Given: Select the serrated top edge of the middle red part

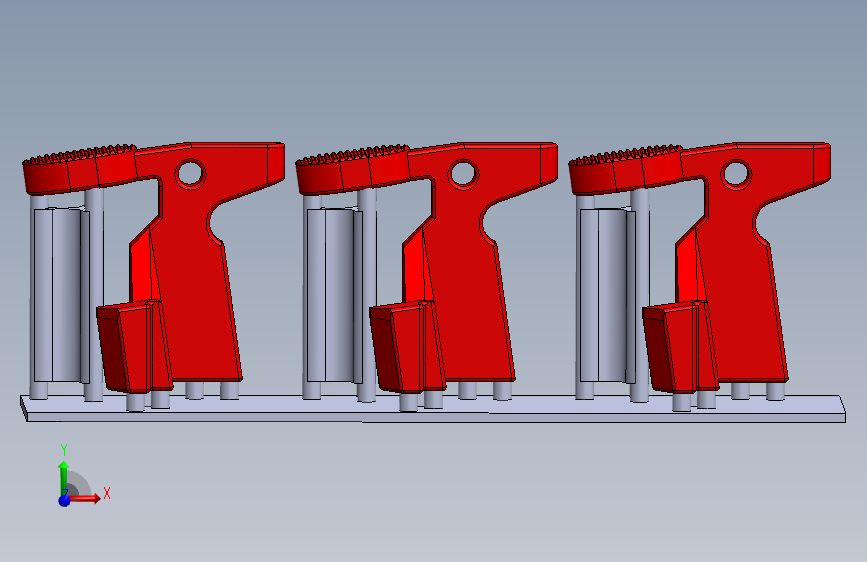Looking at the screenshot, I should pyautogui.click(x=353, y=155).
